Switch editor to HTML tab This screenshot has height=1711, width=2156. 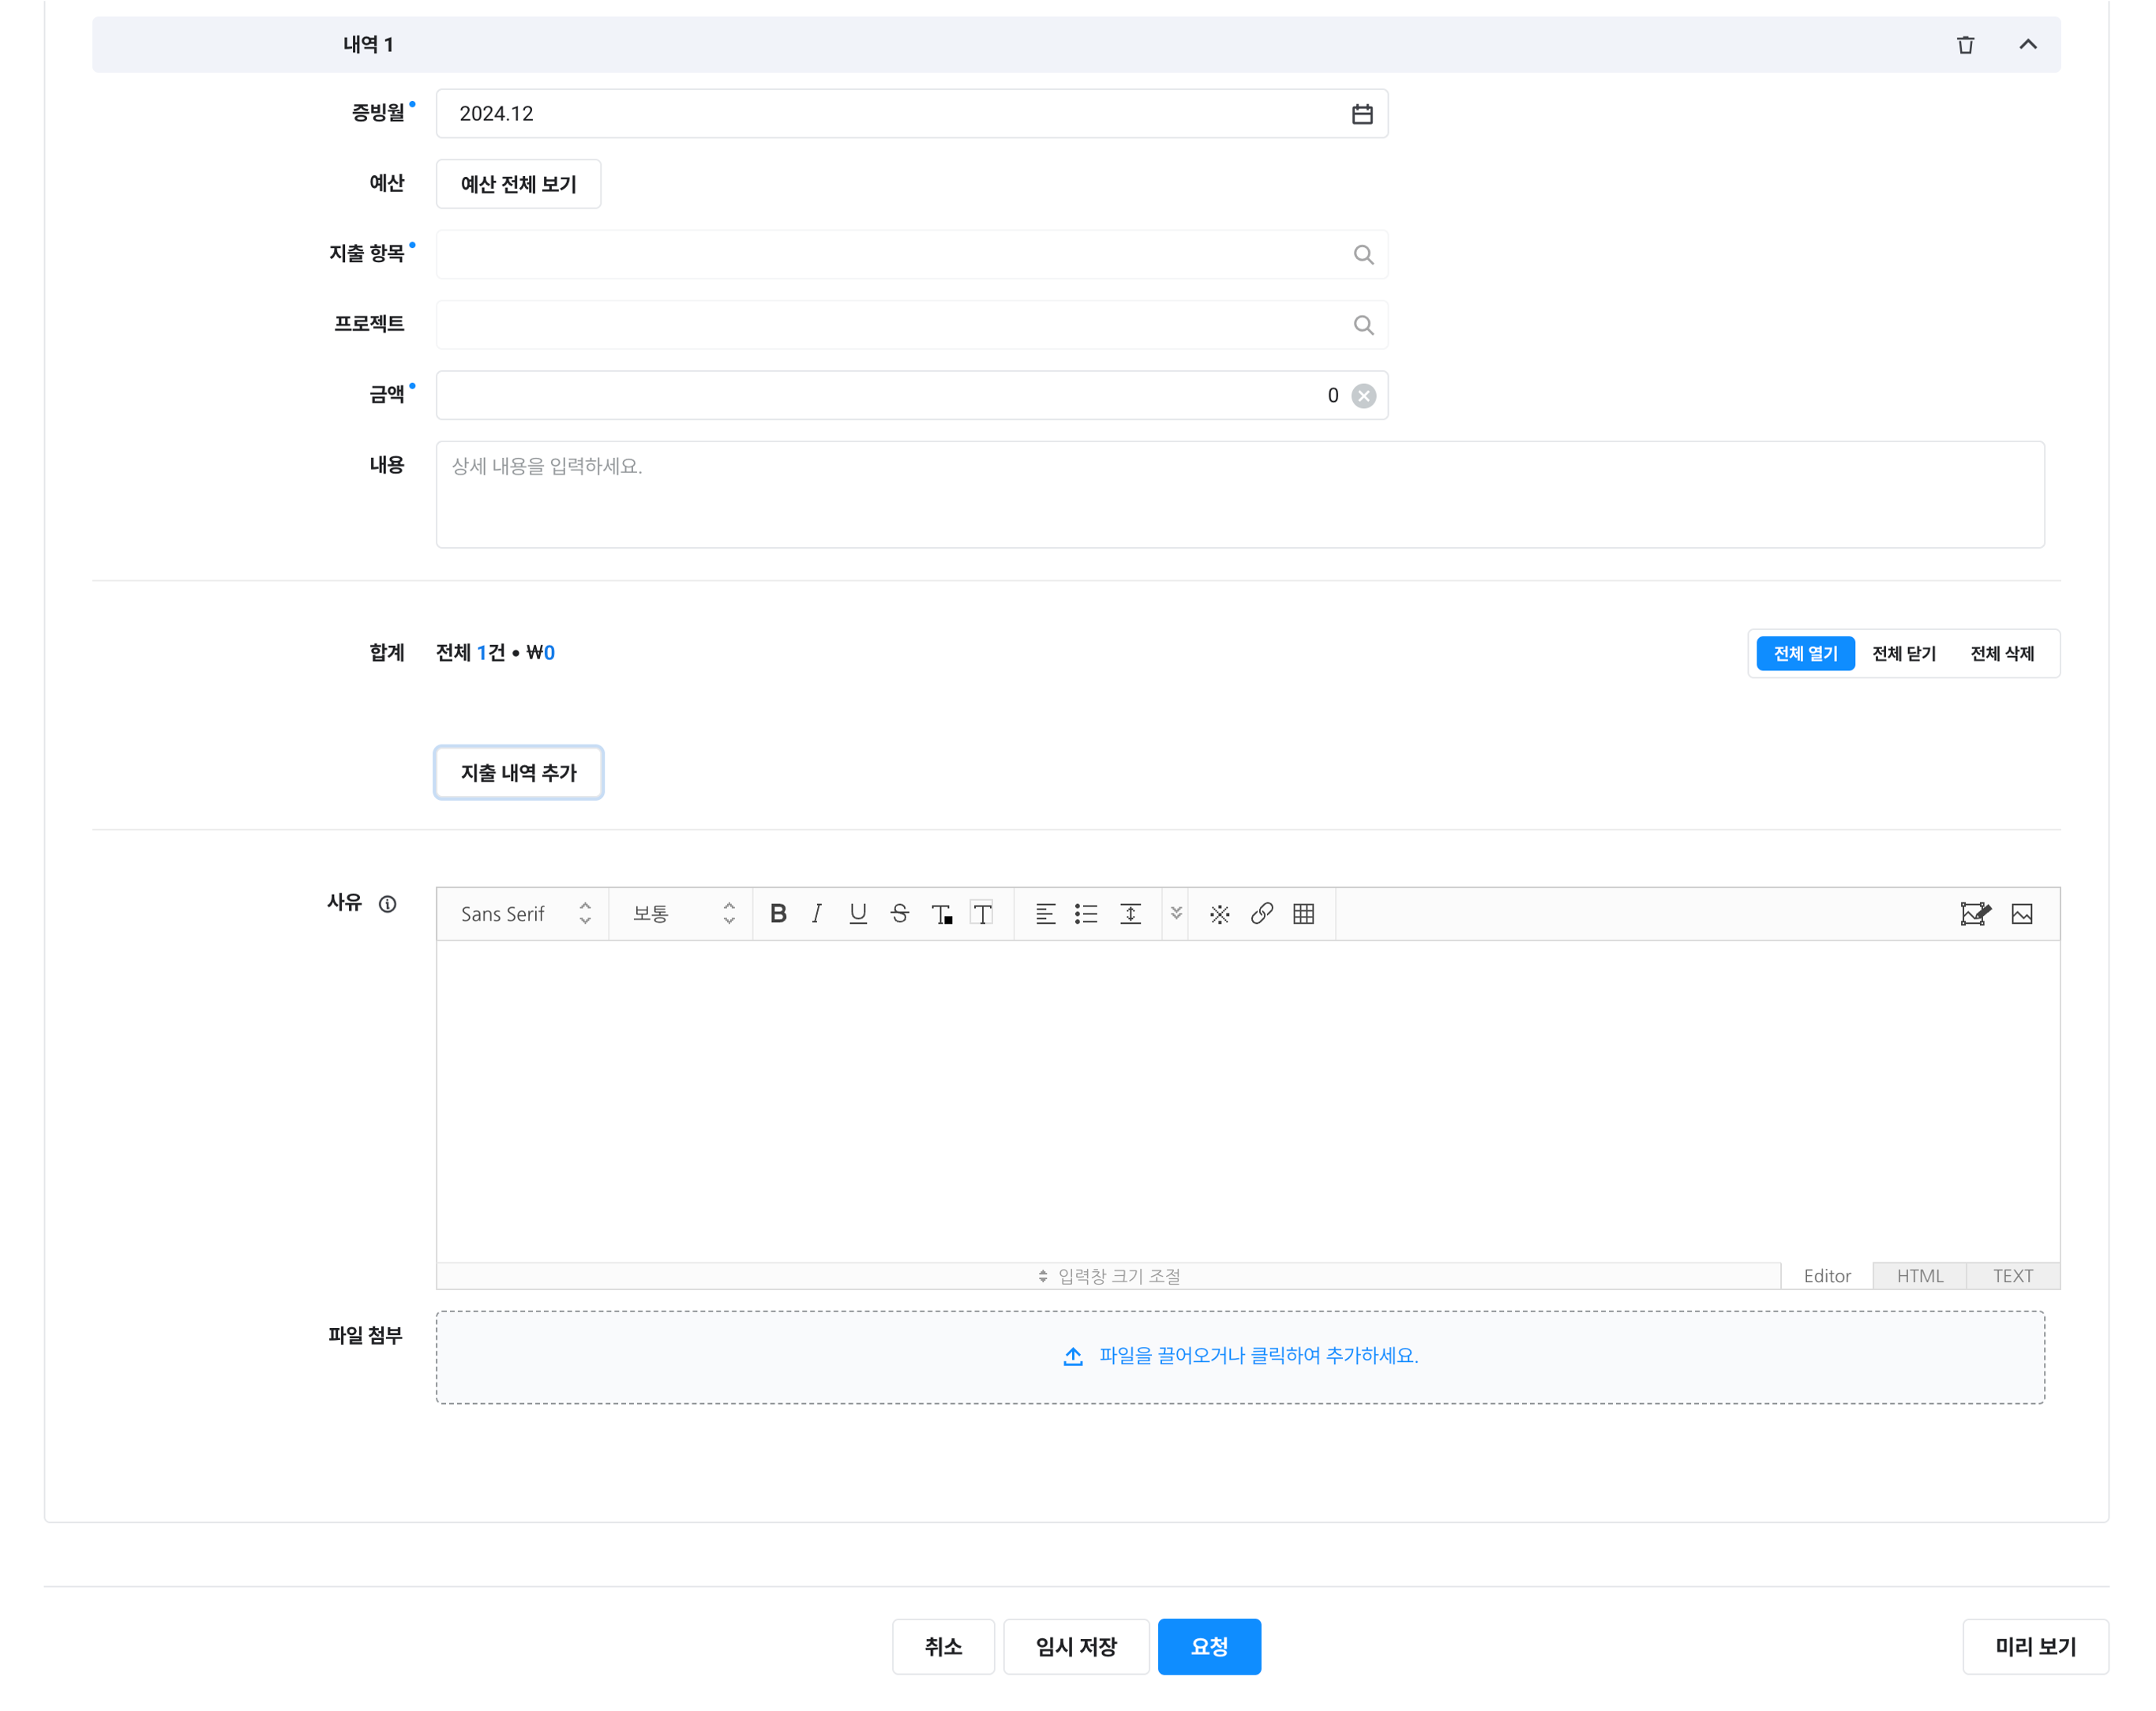[x=1919, y=1276]
